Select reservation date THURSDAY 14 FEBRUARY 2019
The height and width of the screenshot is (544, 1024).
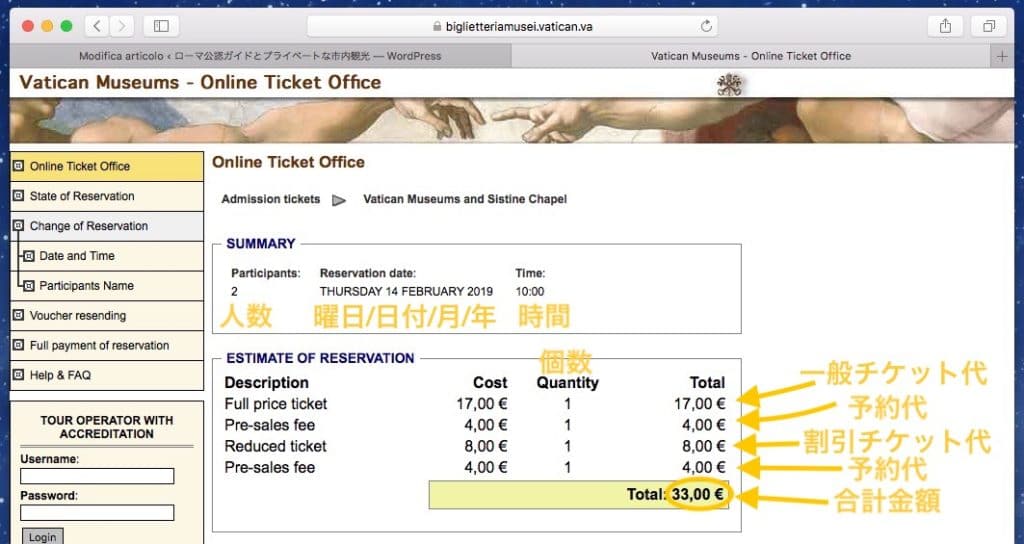click(x=406, y=291)
